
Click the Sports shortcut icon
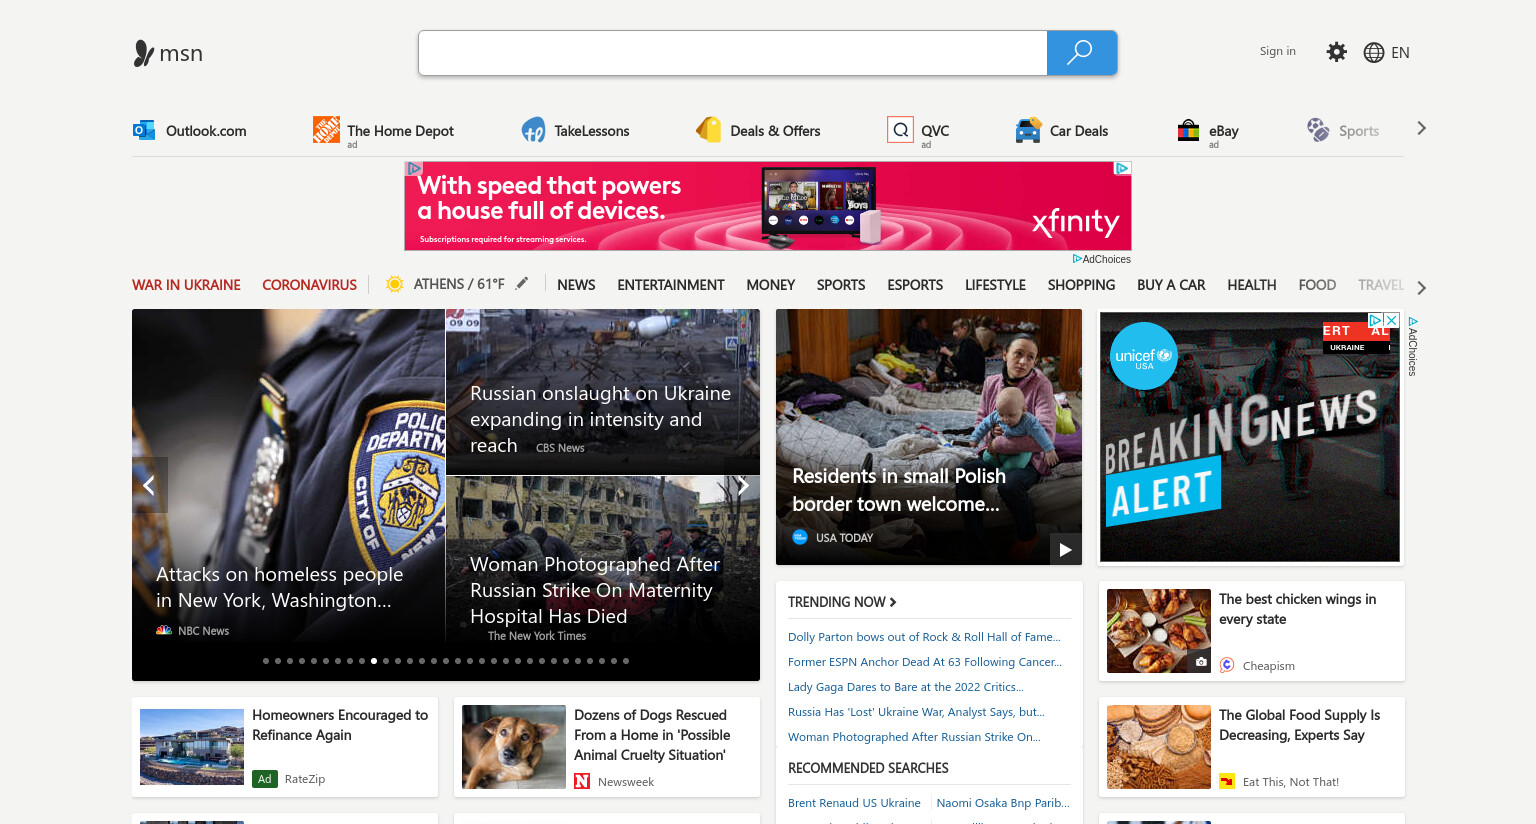pos(1318,130)
